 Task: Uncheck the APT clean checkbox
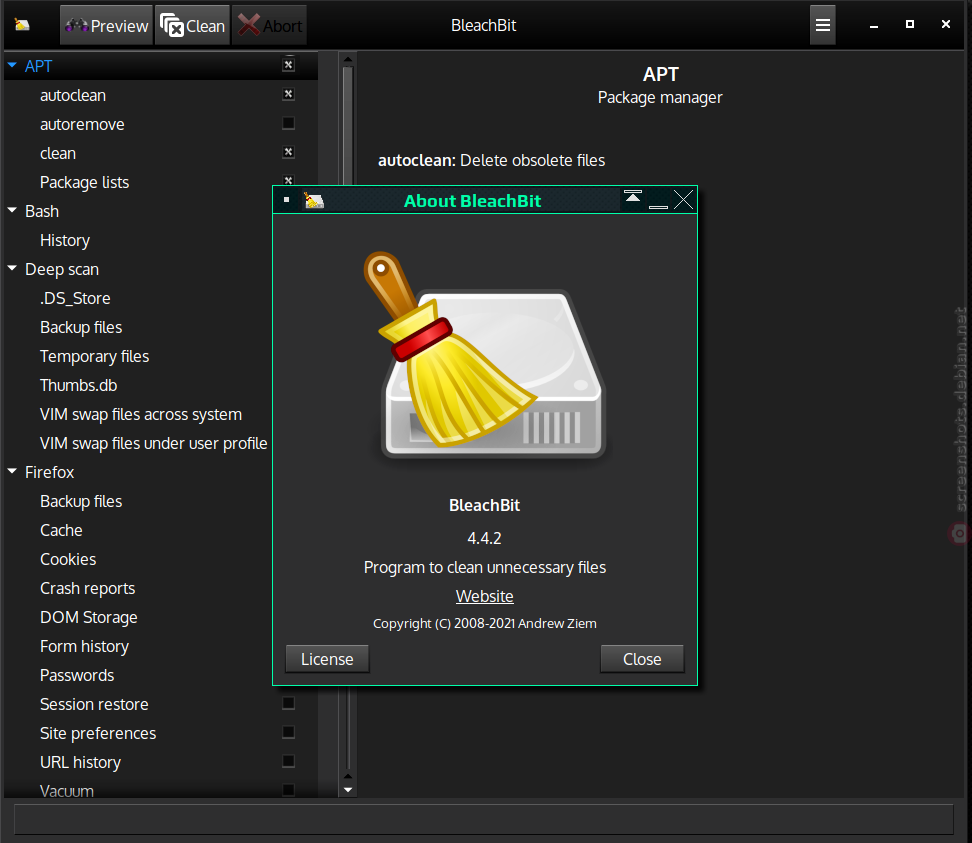[x=288, y=152]
